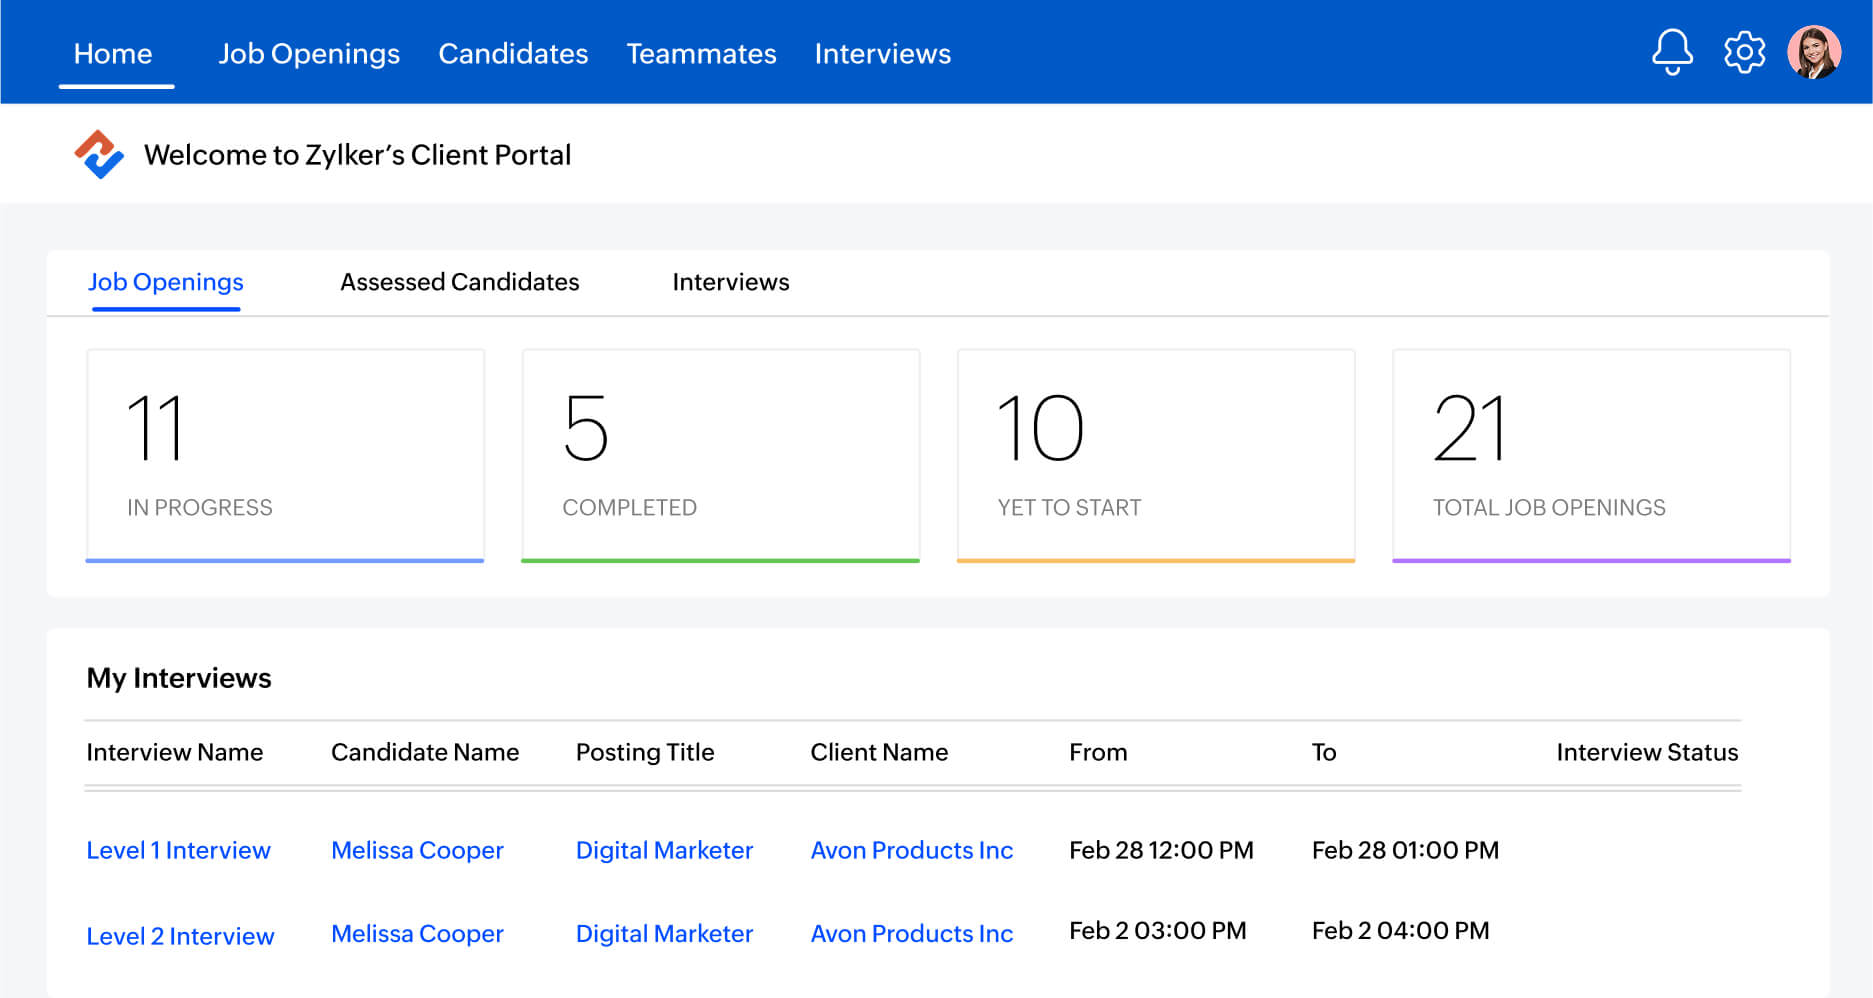
Task: Open the 11 In Progress card
Action: click(x=285, y=455)
